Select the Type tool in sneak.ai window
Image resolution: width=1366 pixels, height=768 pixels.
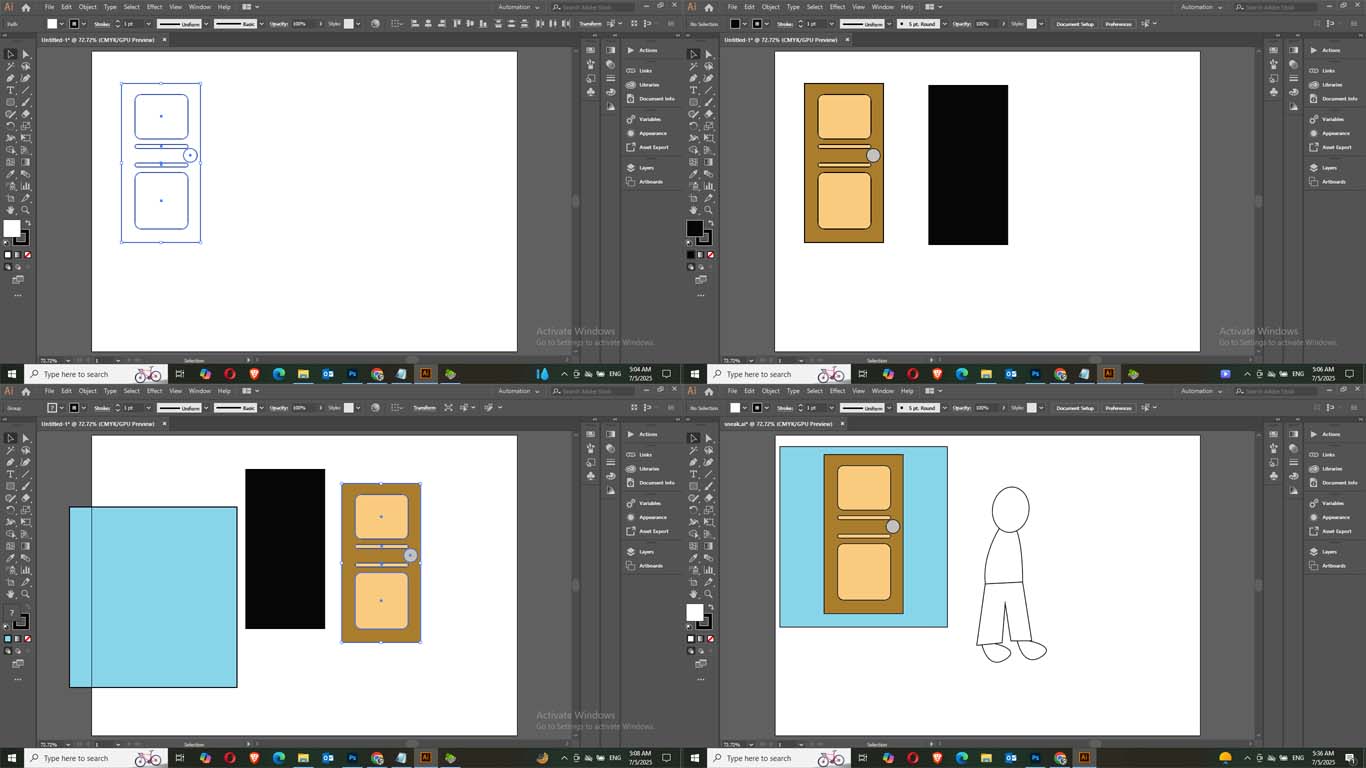coord(693,474)
